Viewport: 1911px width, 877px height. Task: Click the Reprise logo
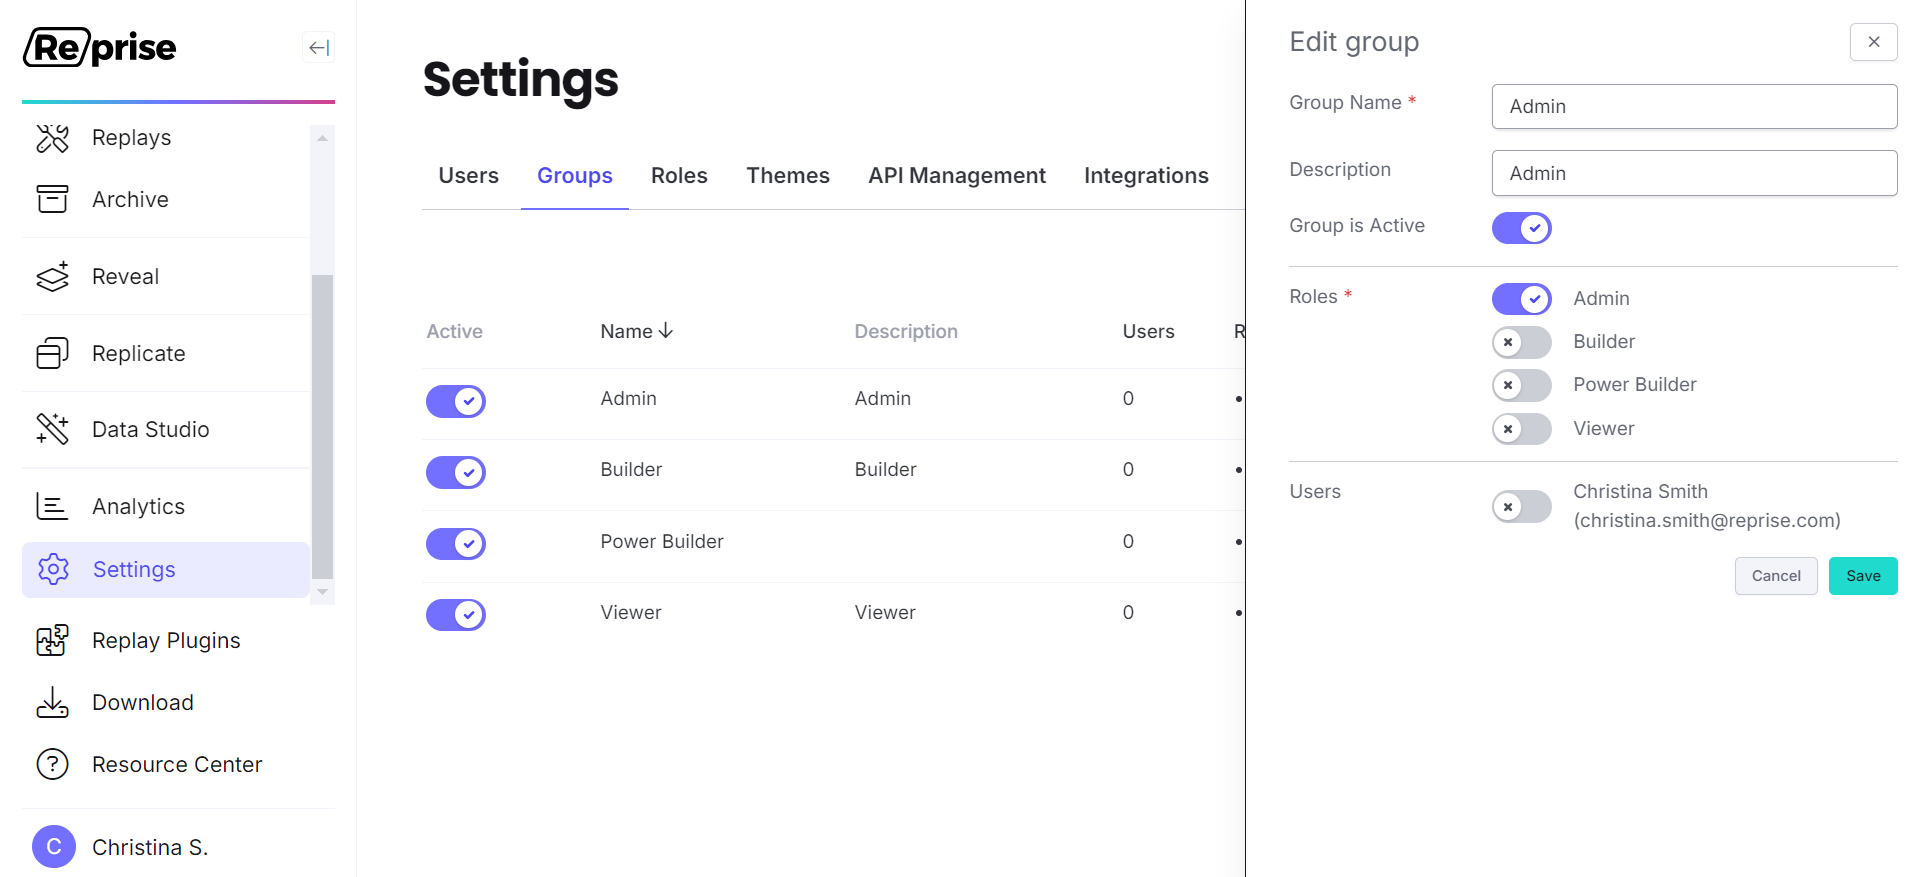point(99,47)
